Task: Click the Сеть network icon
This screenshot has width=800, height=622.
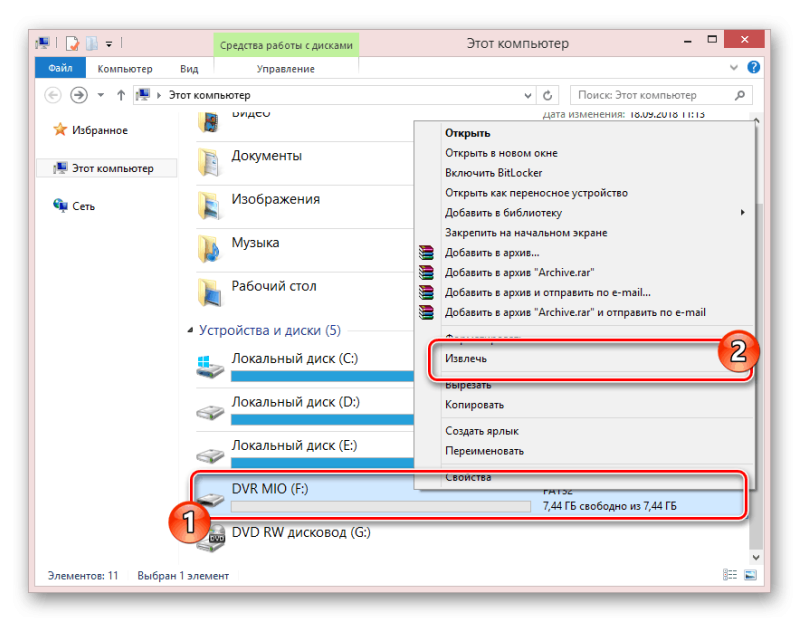Action: coord(60,206)
